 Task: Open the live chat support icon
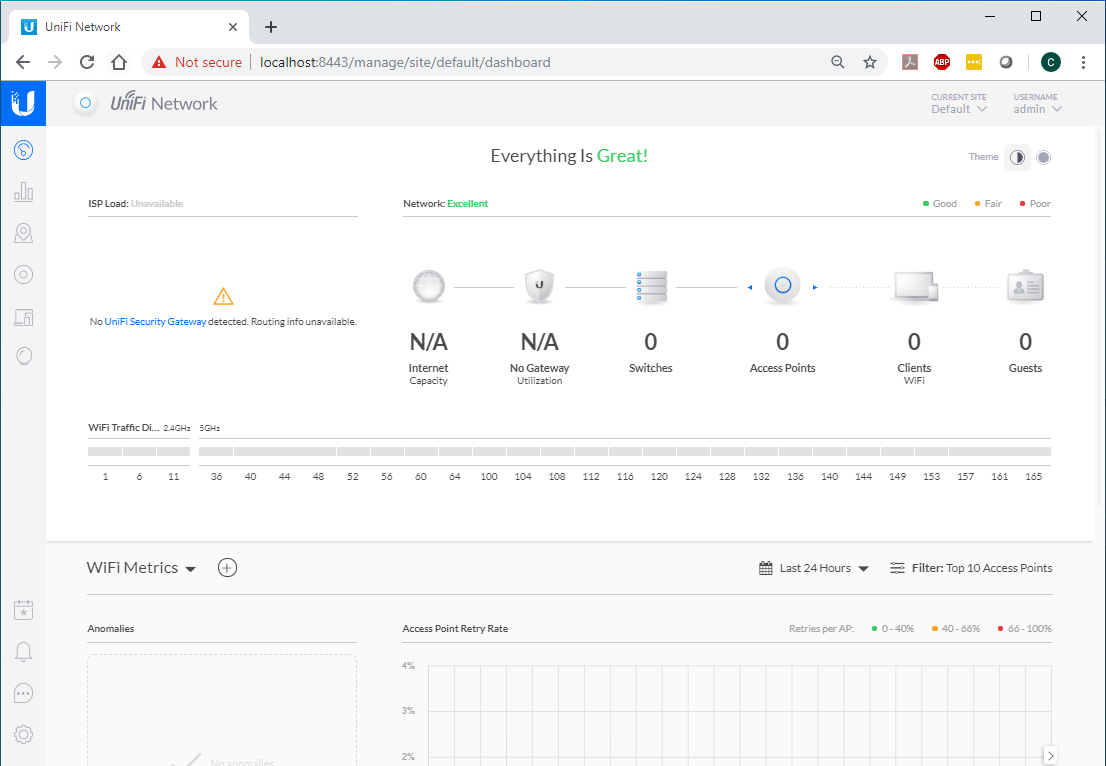pyautogui.click(x=23, y=693)
